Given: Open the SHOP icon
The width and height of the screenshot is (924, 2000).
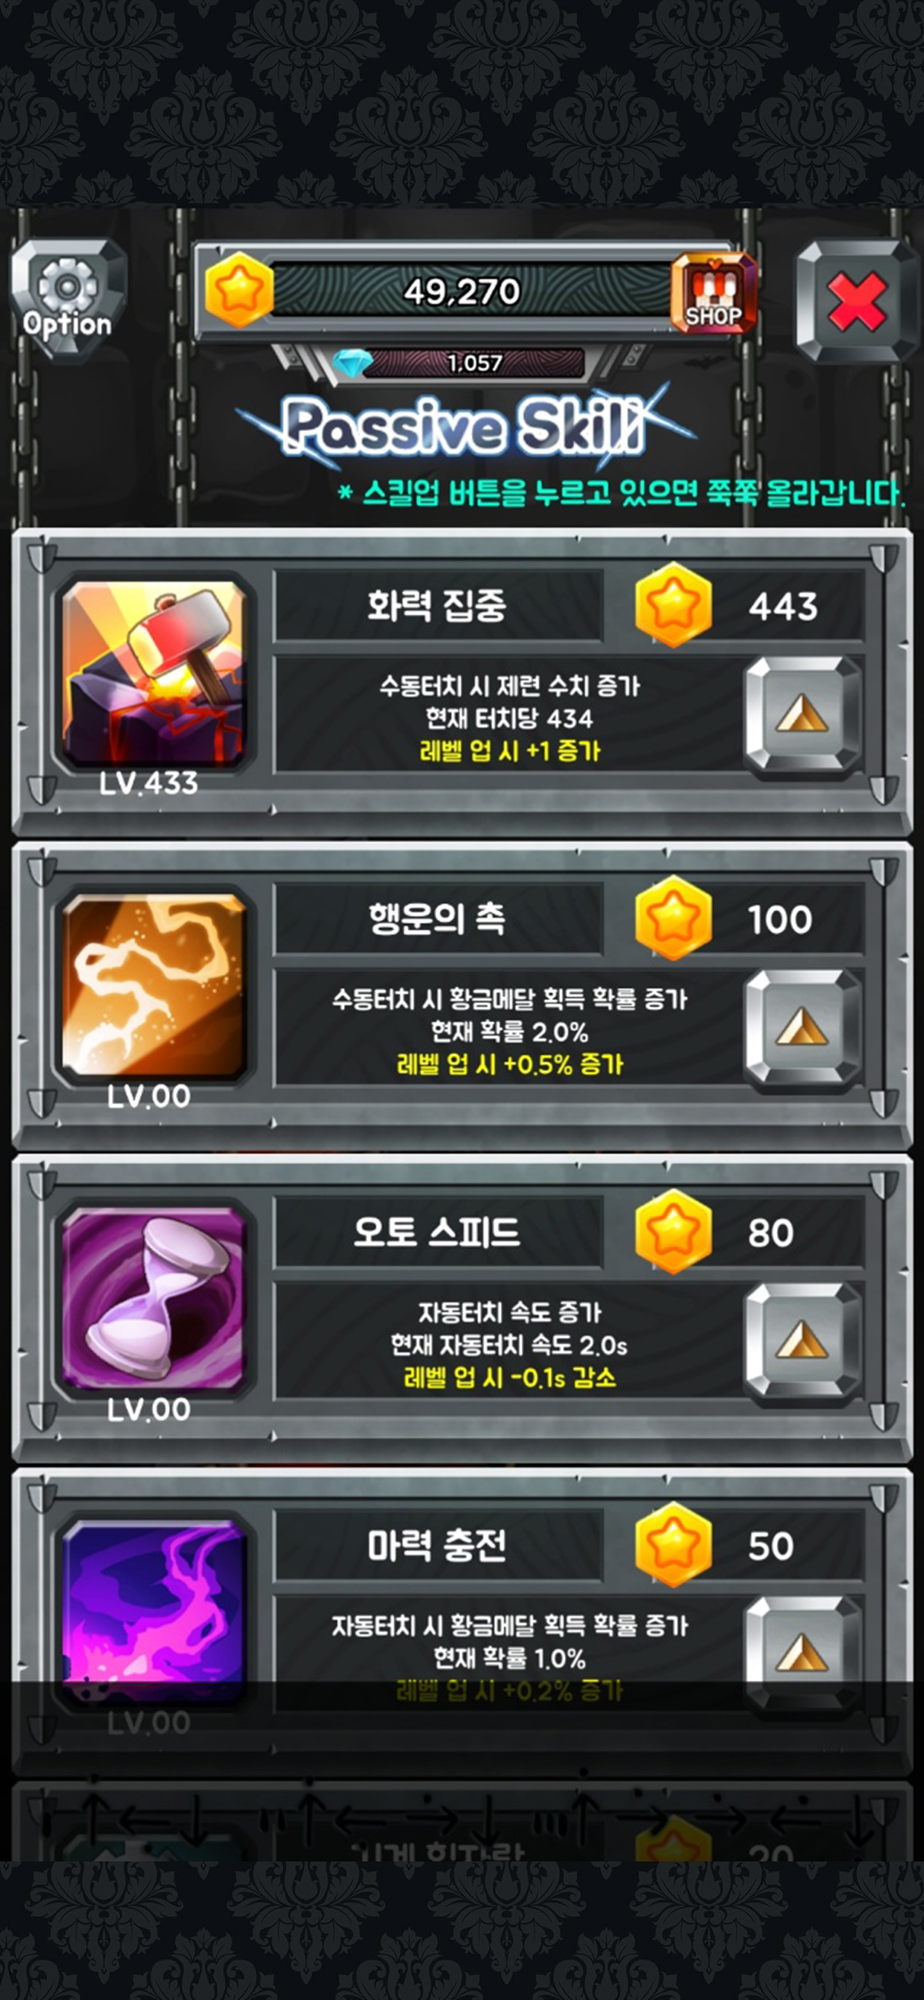Looking at the screenshot, I should coord(714,292).
